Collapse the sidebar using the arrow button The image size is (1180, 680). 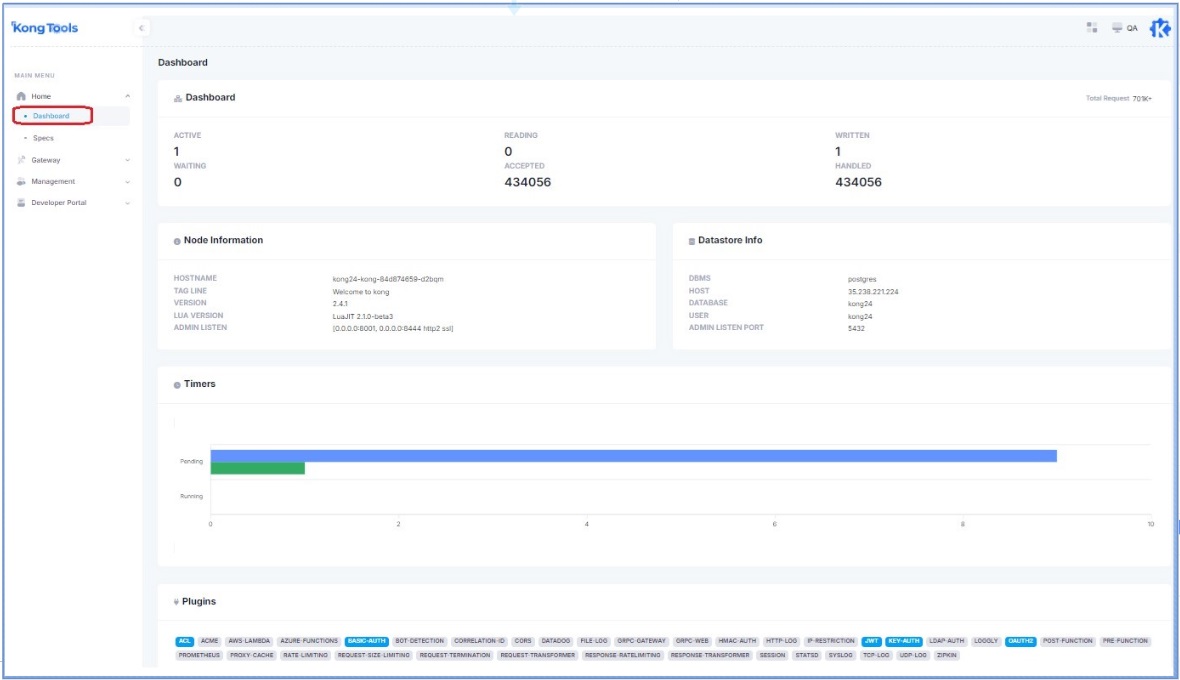tap(141, 28)
